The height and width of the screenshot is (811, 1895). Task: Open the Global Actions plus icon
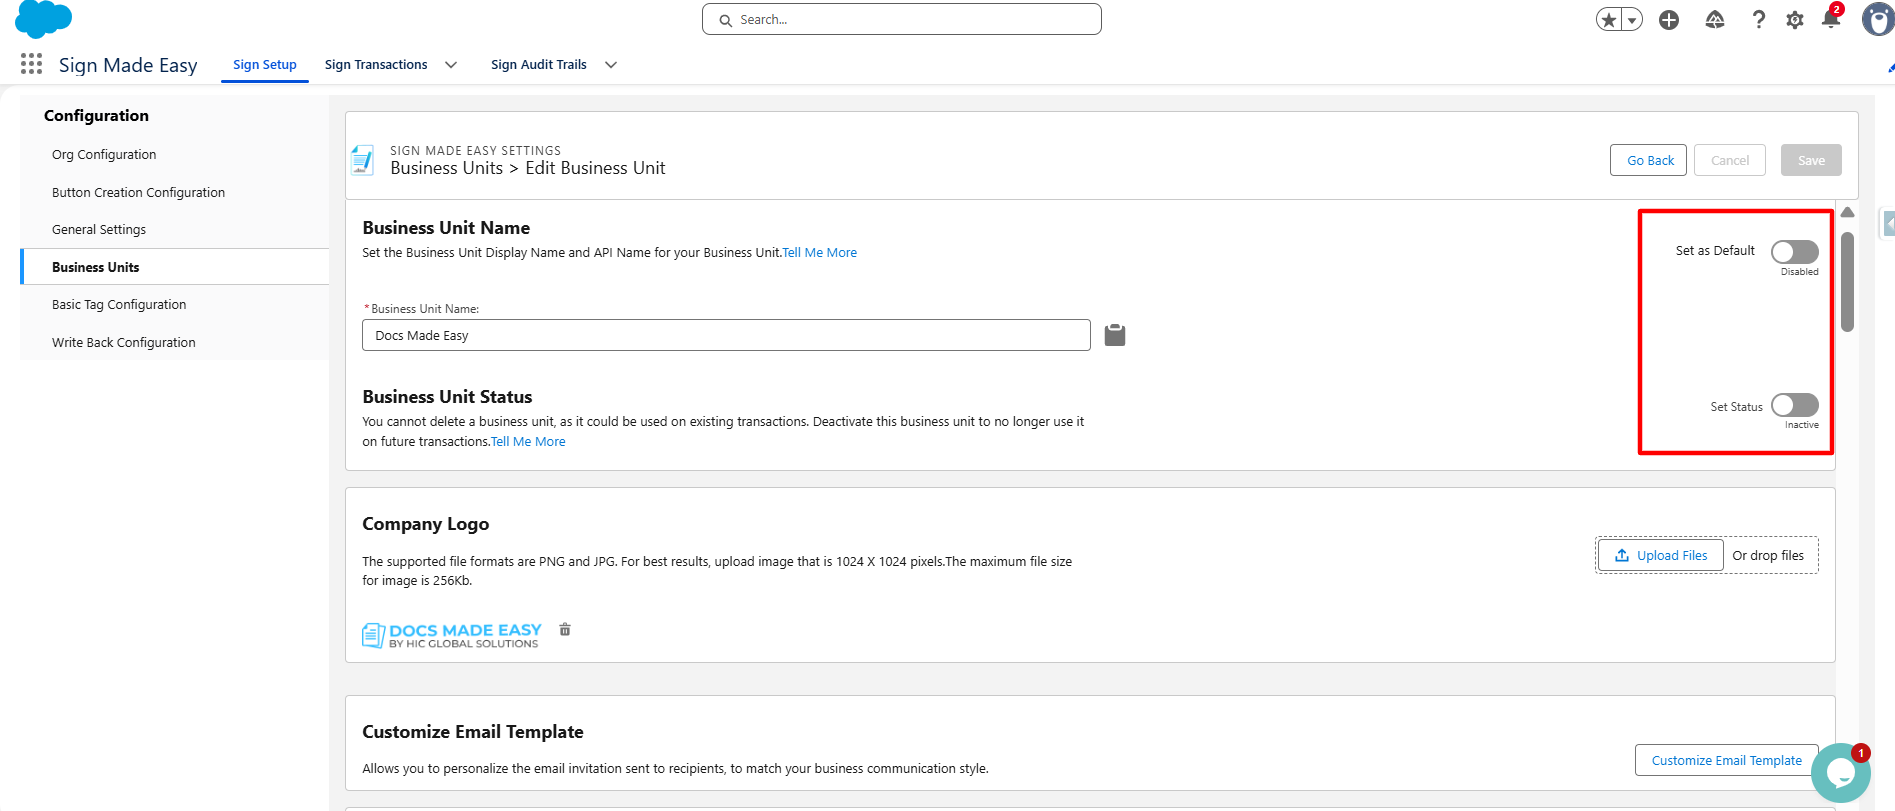(x=1669, y=20)
